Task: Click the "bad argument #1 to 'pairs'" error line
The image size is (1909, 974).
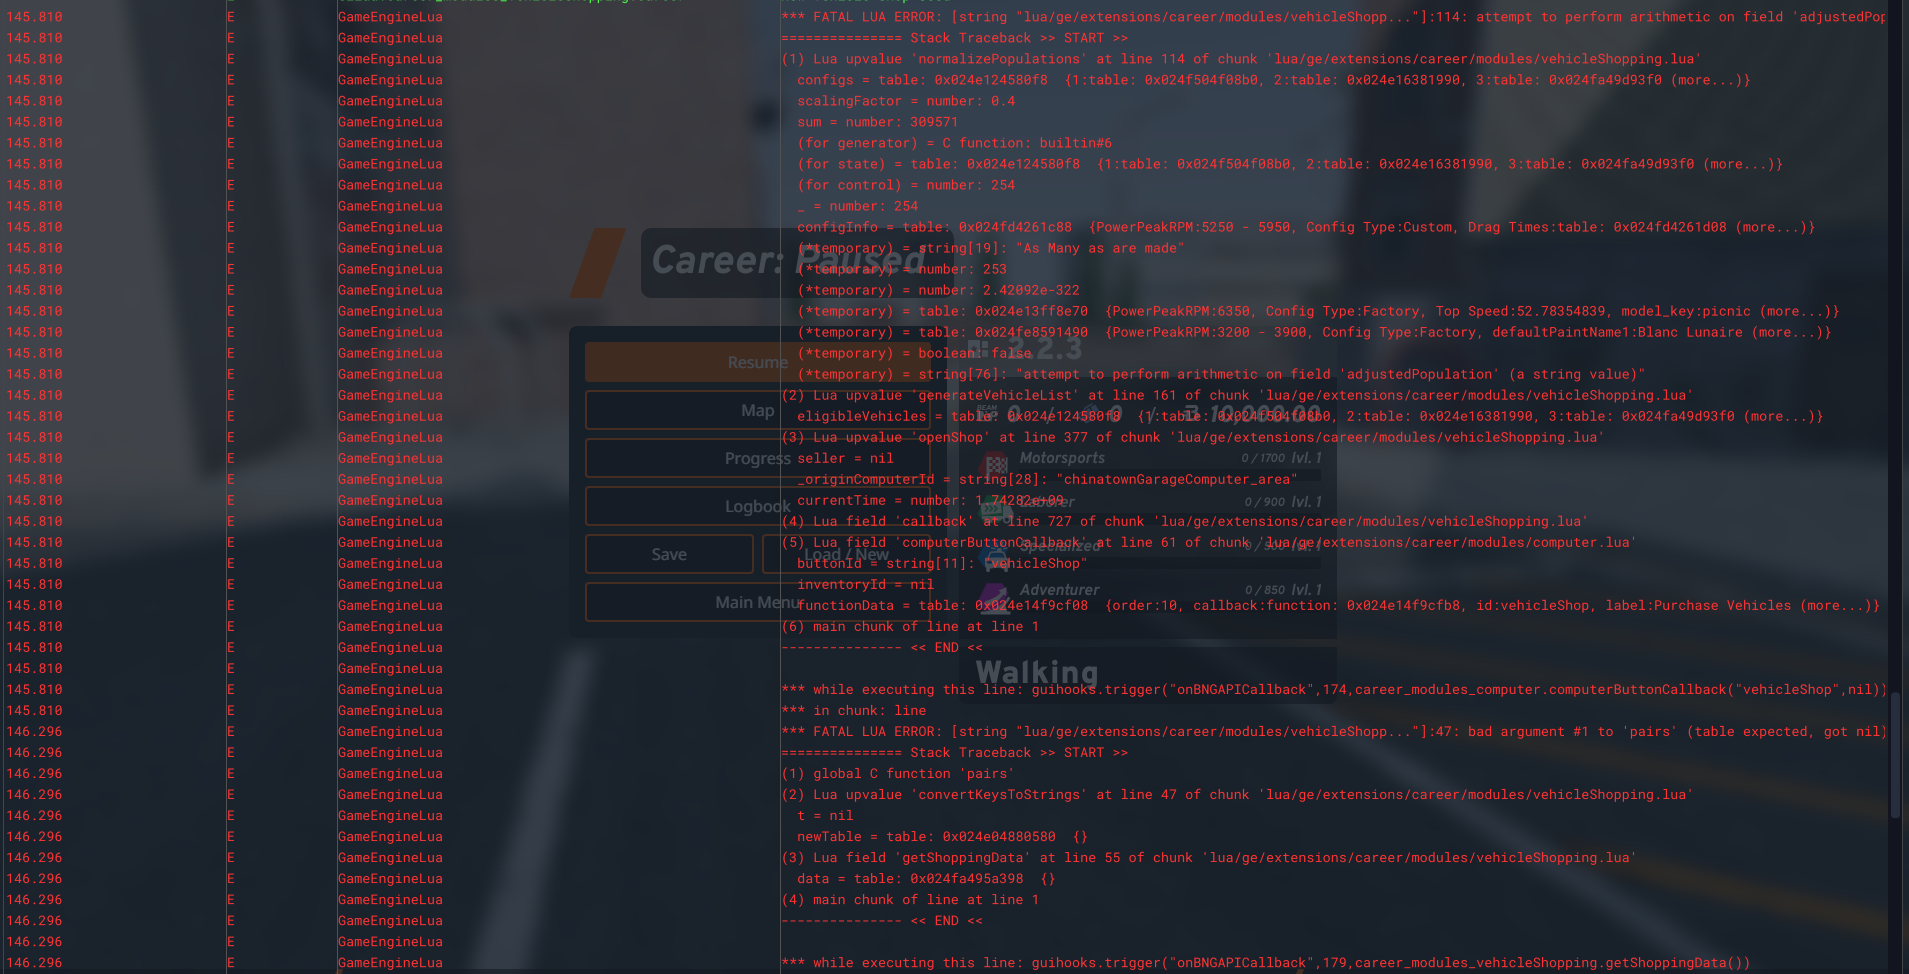Action: (x=1334, y=731)
